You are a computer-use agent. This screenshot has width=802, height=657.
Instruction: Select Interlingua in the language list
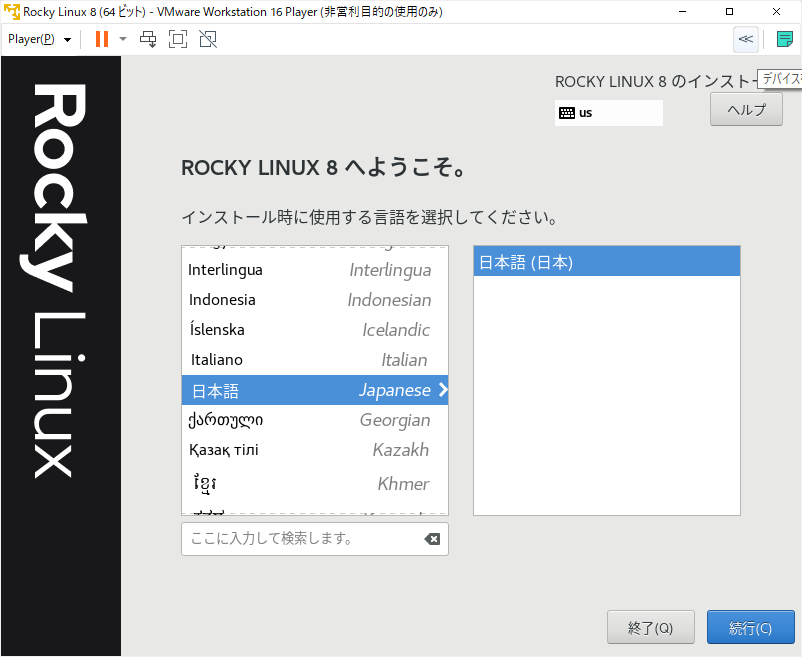click(315, 270)
